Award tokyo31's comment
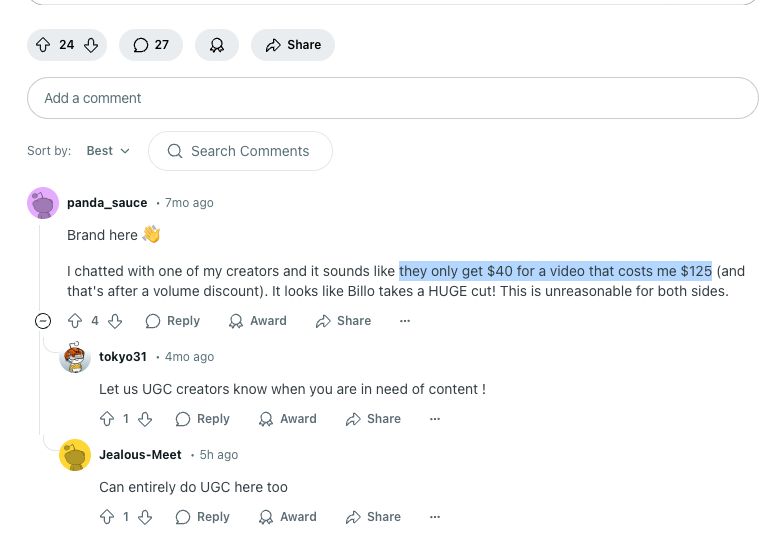The height and width of the screenshot is (539, 762). (288, 419)
